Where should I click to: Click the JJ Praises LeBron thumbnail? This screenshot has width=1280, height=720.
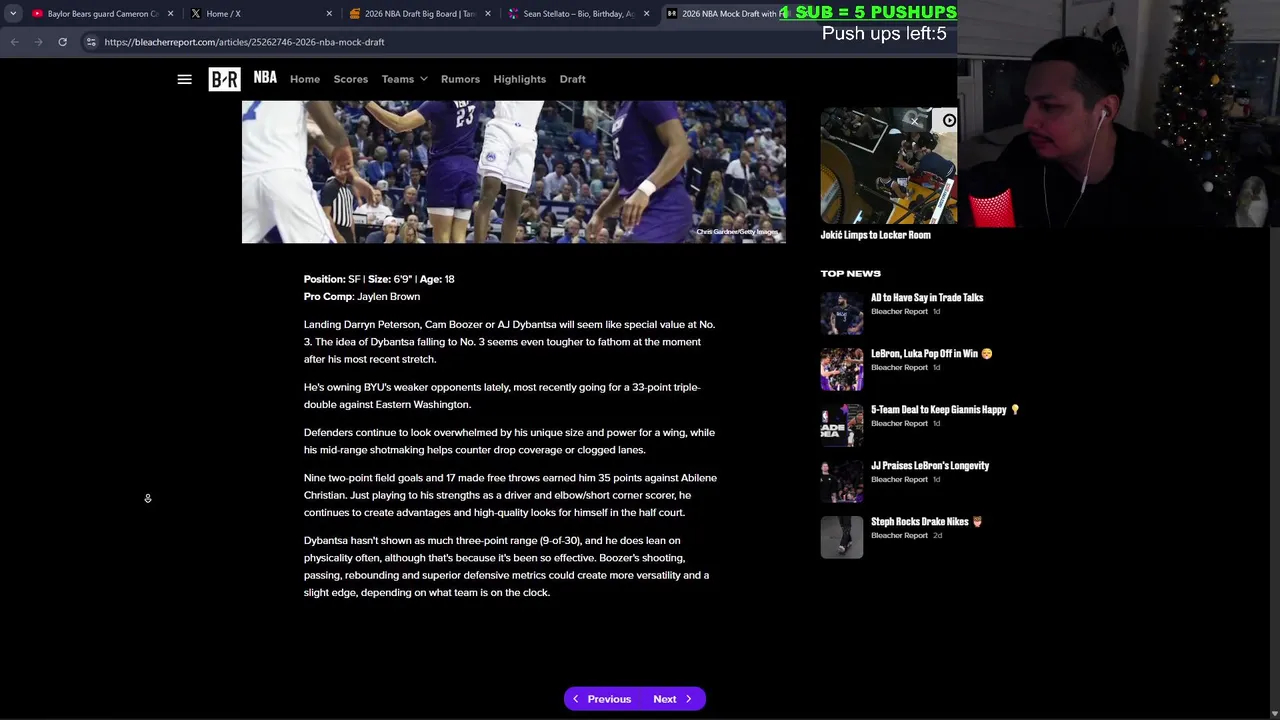tap(842, 482)
